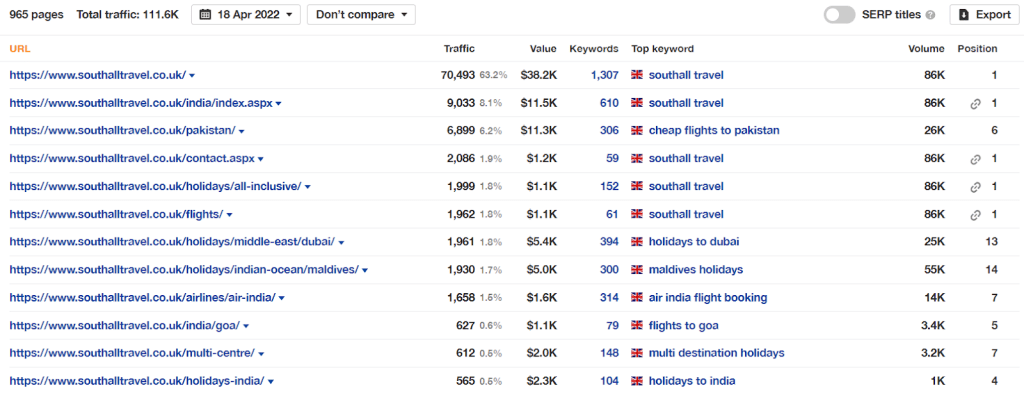This screenshot has height=393, width=1024.
Task: Click the UK flag beside maldives holidays
Action: click(637, 270)
